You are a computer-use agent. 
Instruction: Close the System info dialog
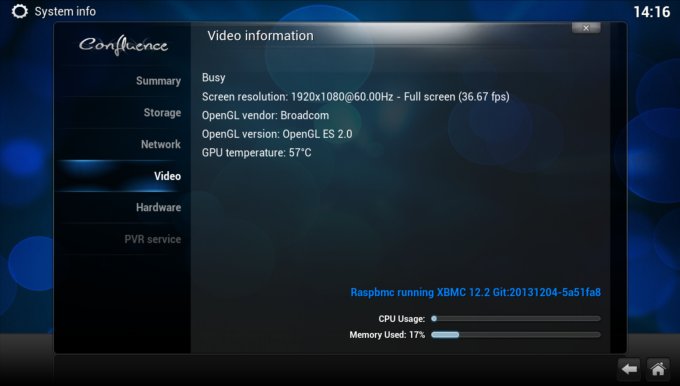point(586,28)
